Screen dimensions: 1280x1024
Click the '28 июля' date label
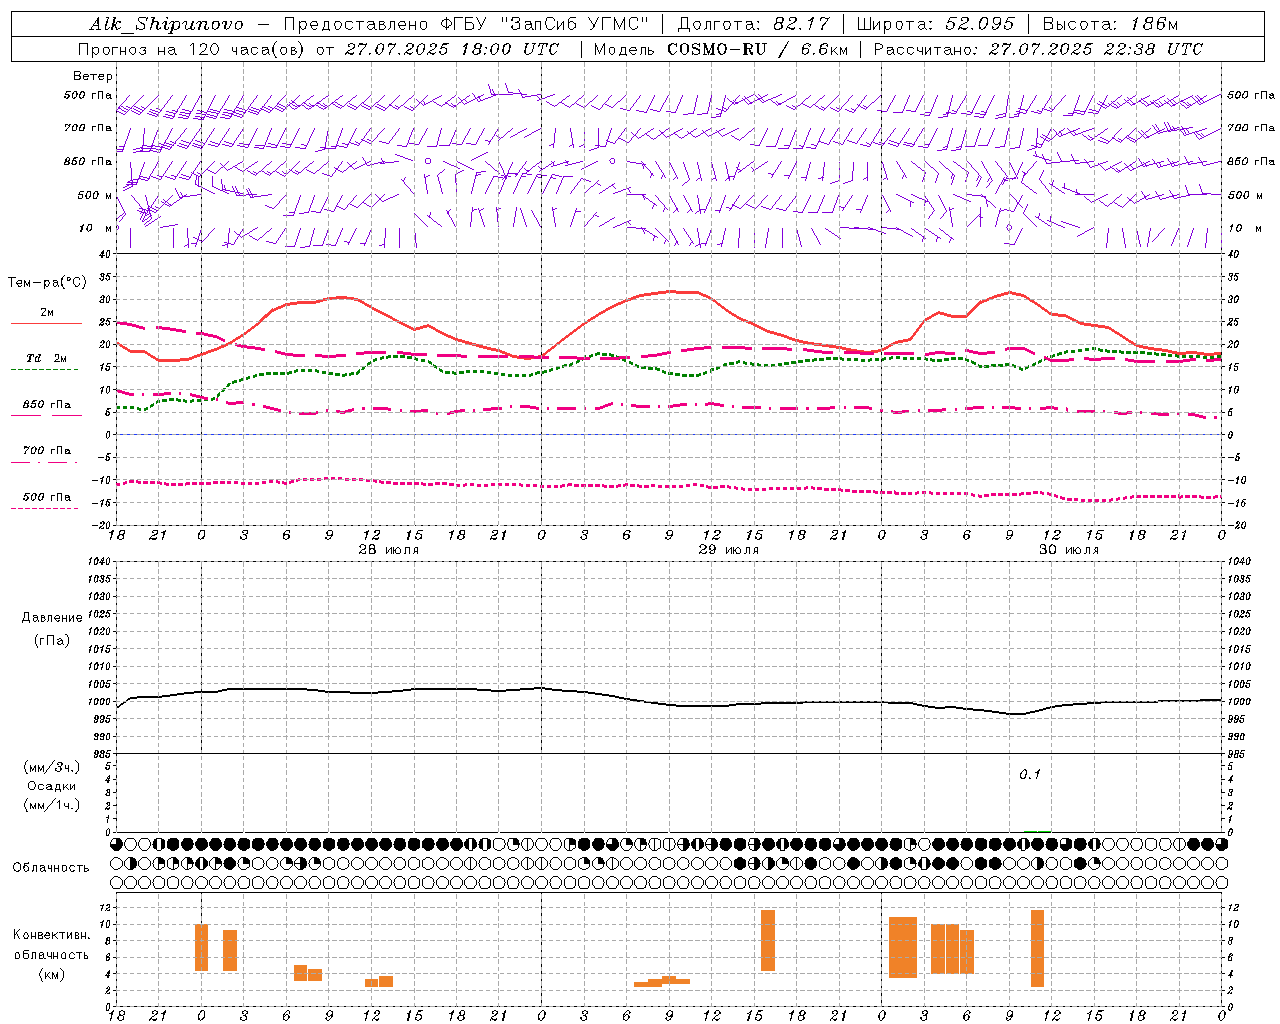pos(388,550)
